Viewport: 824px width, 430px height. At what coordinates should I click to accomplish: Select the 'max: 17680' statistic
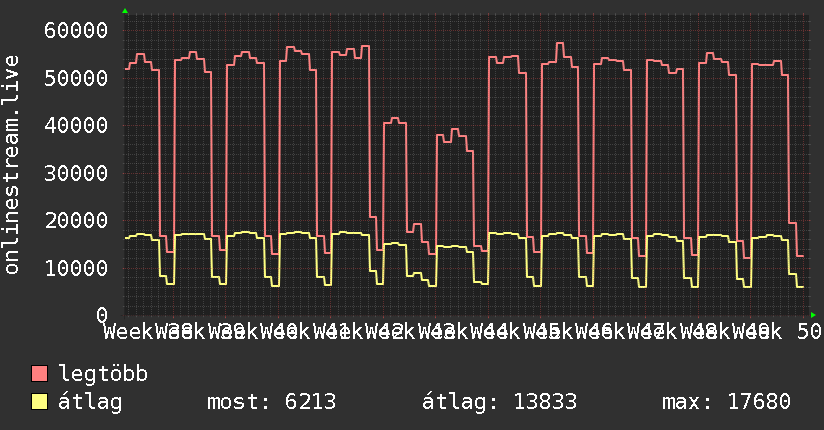point(726,402)
